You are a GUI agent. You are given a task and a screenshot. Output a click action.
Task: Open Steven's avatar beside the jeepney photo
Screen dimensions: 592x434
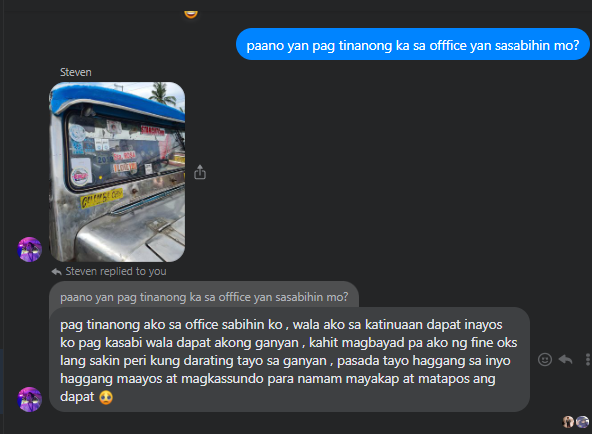coord(29,249)
